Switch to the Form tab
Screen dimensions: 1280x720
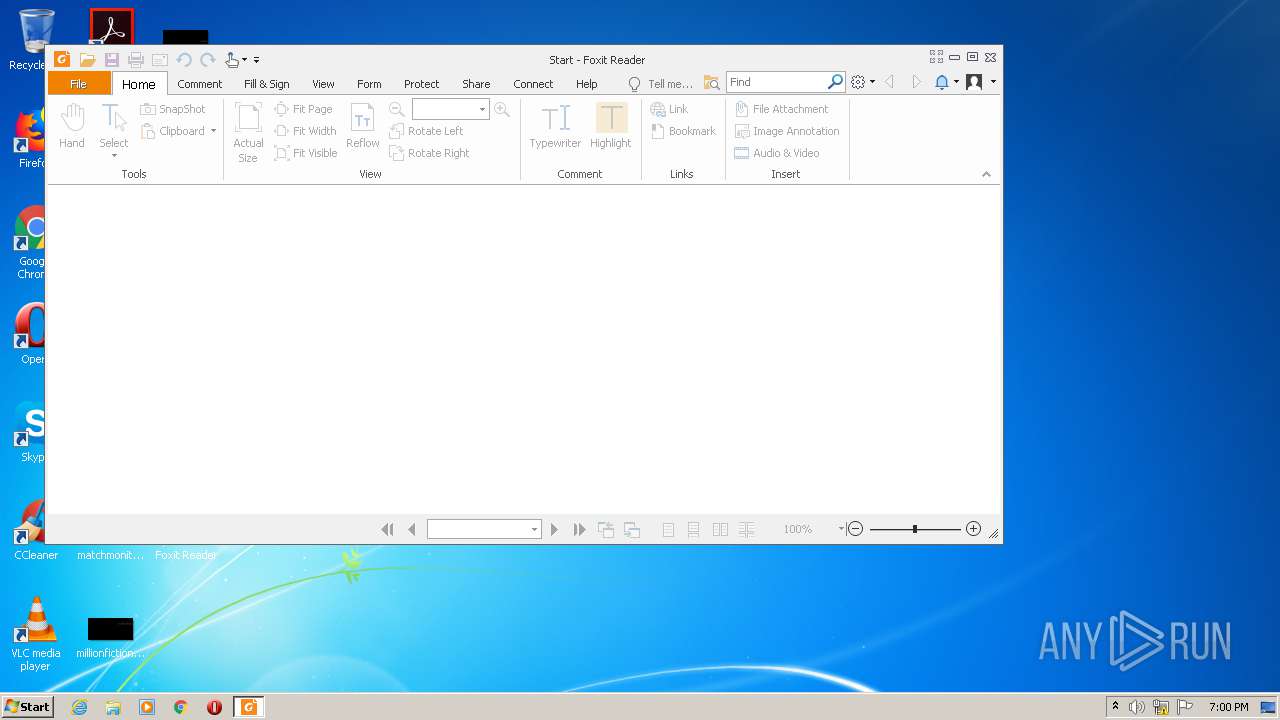pos(369,84)
